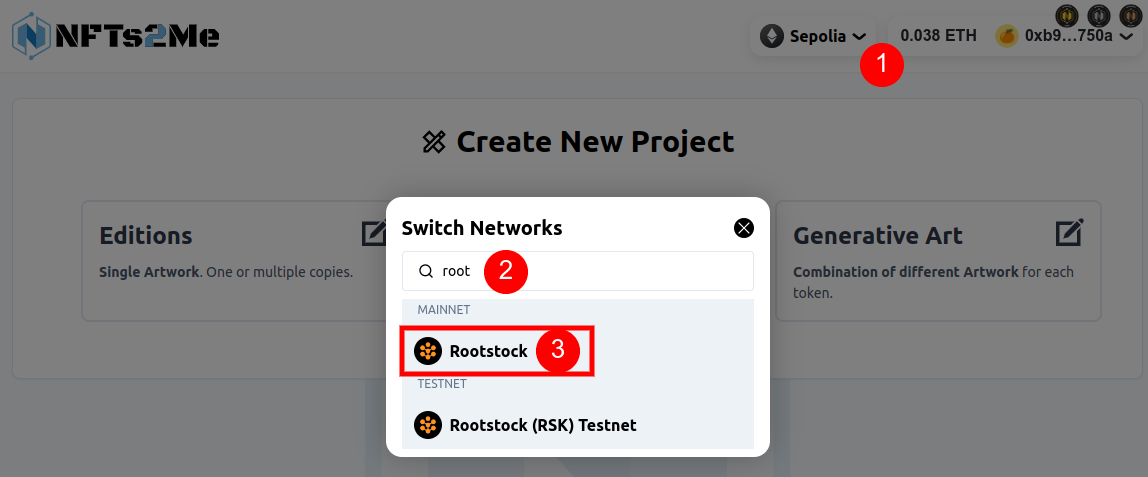The height and width of the screenshot is (477, 1148).
Task: Click the last gold badge icon top-right
Action: coord(1130,15)
